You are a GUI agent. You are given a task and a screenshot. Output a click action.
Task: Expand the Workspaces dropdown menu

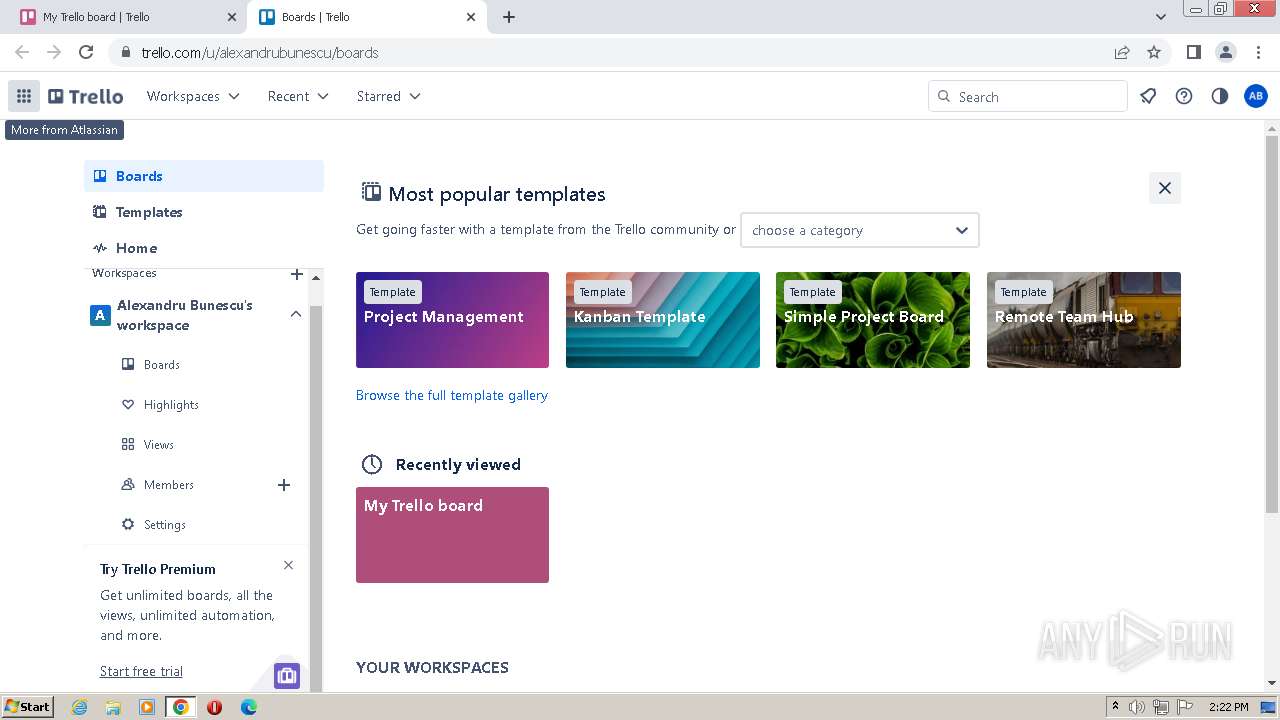point(193,96)
